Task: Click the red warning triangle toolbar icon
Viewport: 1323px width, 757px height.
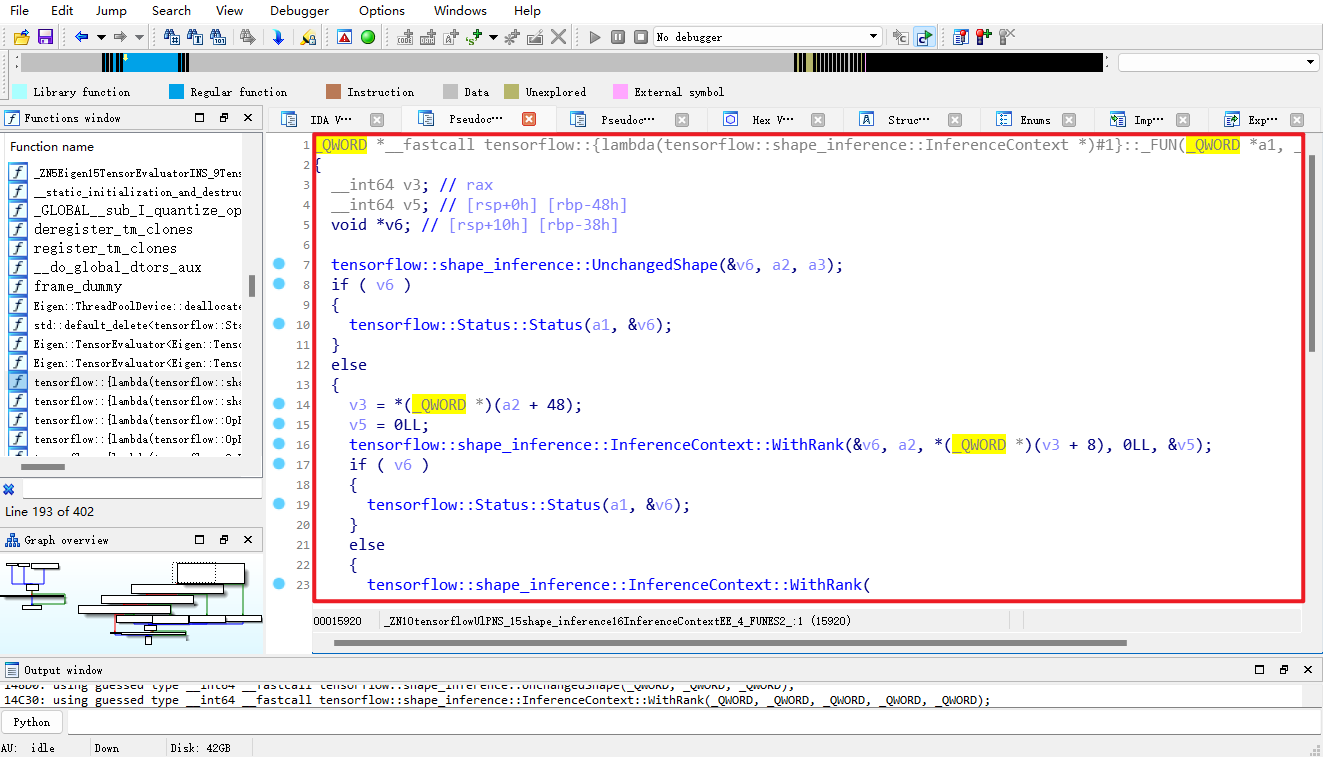Action: tap(344, 37)
